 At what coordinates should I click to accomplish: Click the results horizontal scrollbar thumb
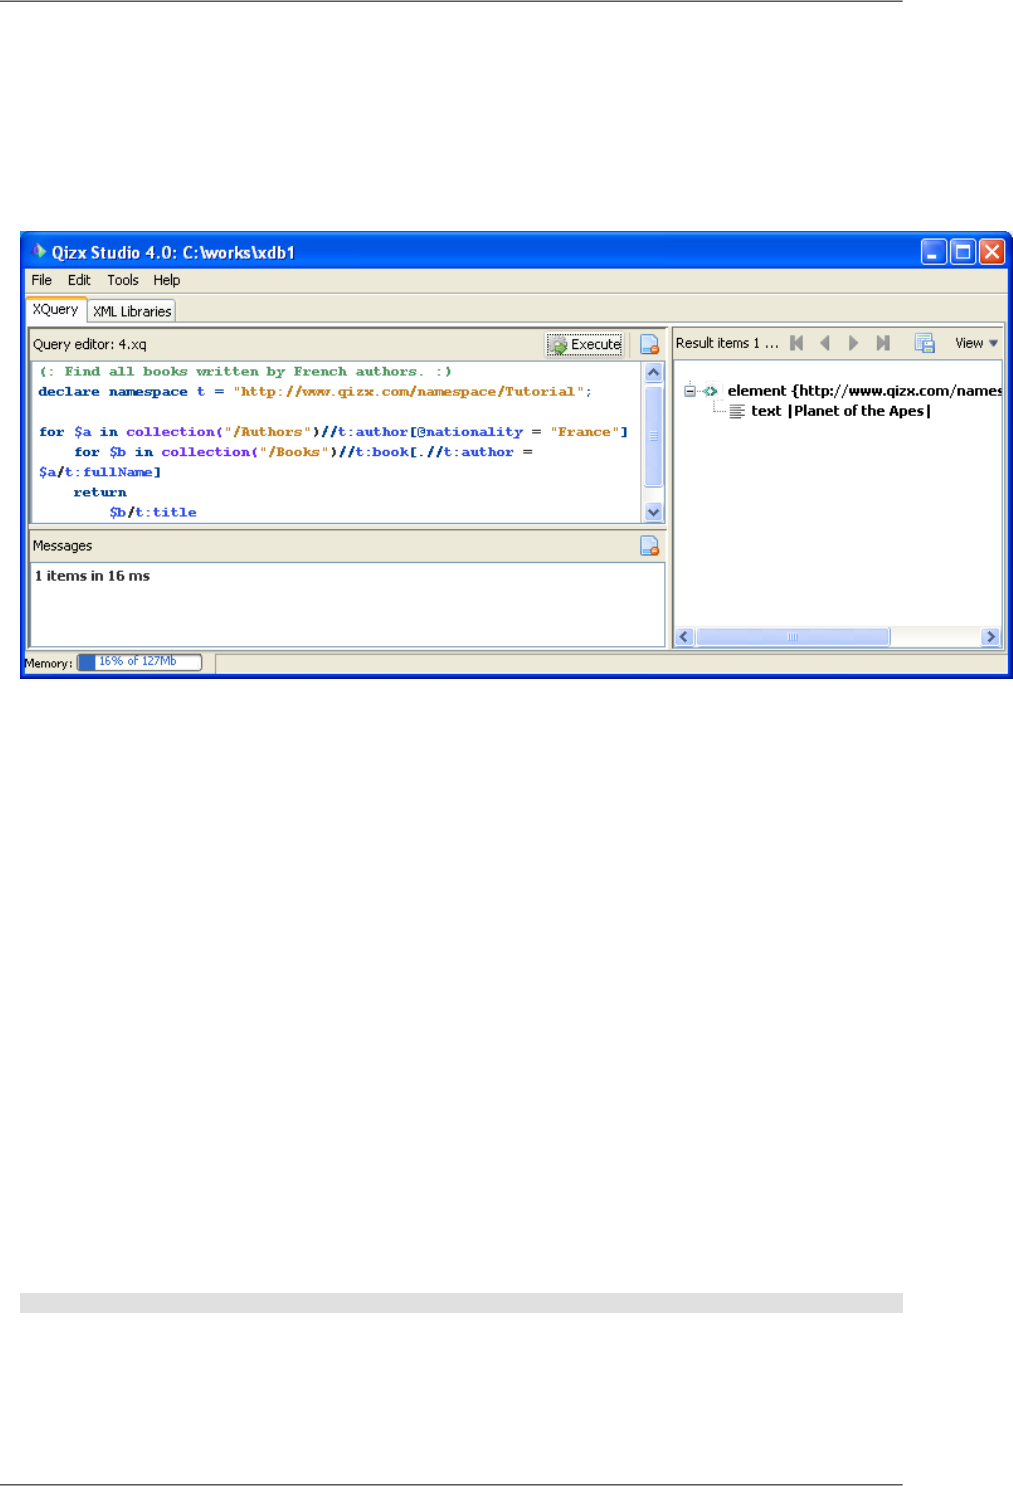[793, 637]
